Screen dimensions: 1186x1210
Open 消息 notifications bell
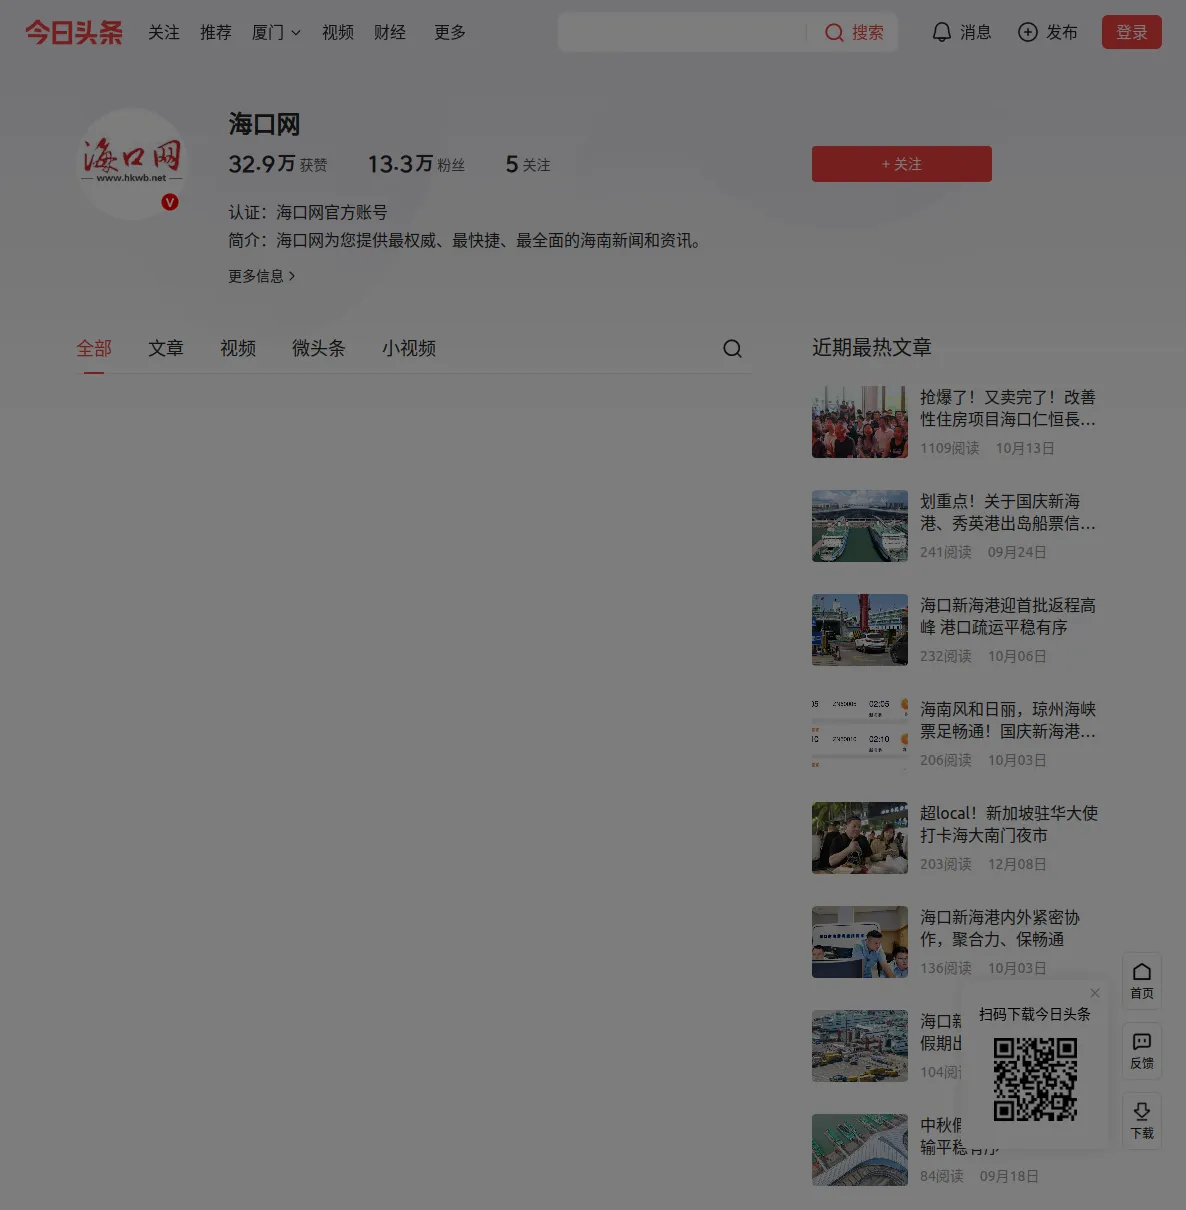pyautogui.click(x=962, y=33)
